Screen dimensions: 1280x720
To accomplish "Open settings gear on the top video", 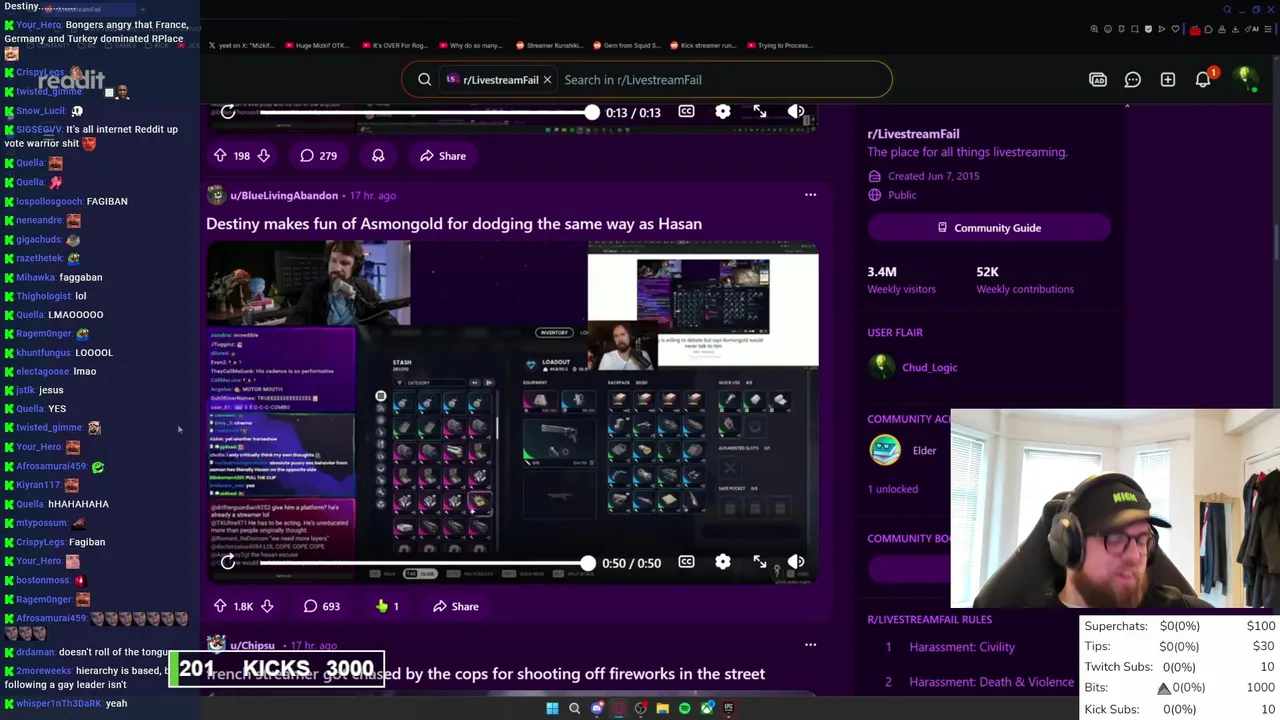I will coord(723,112).
